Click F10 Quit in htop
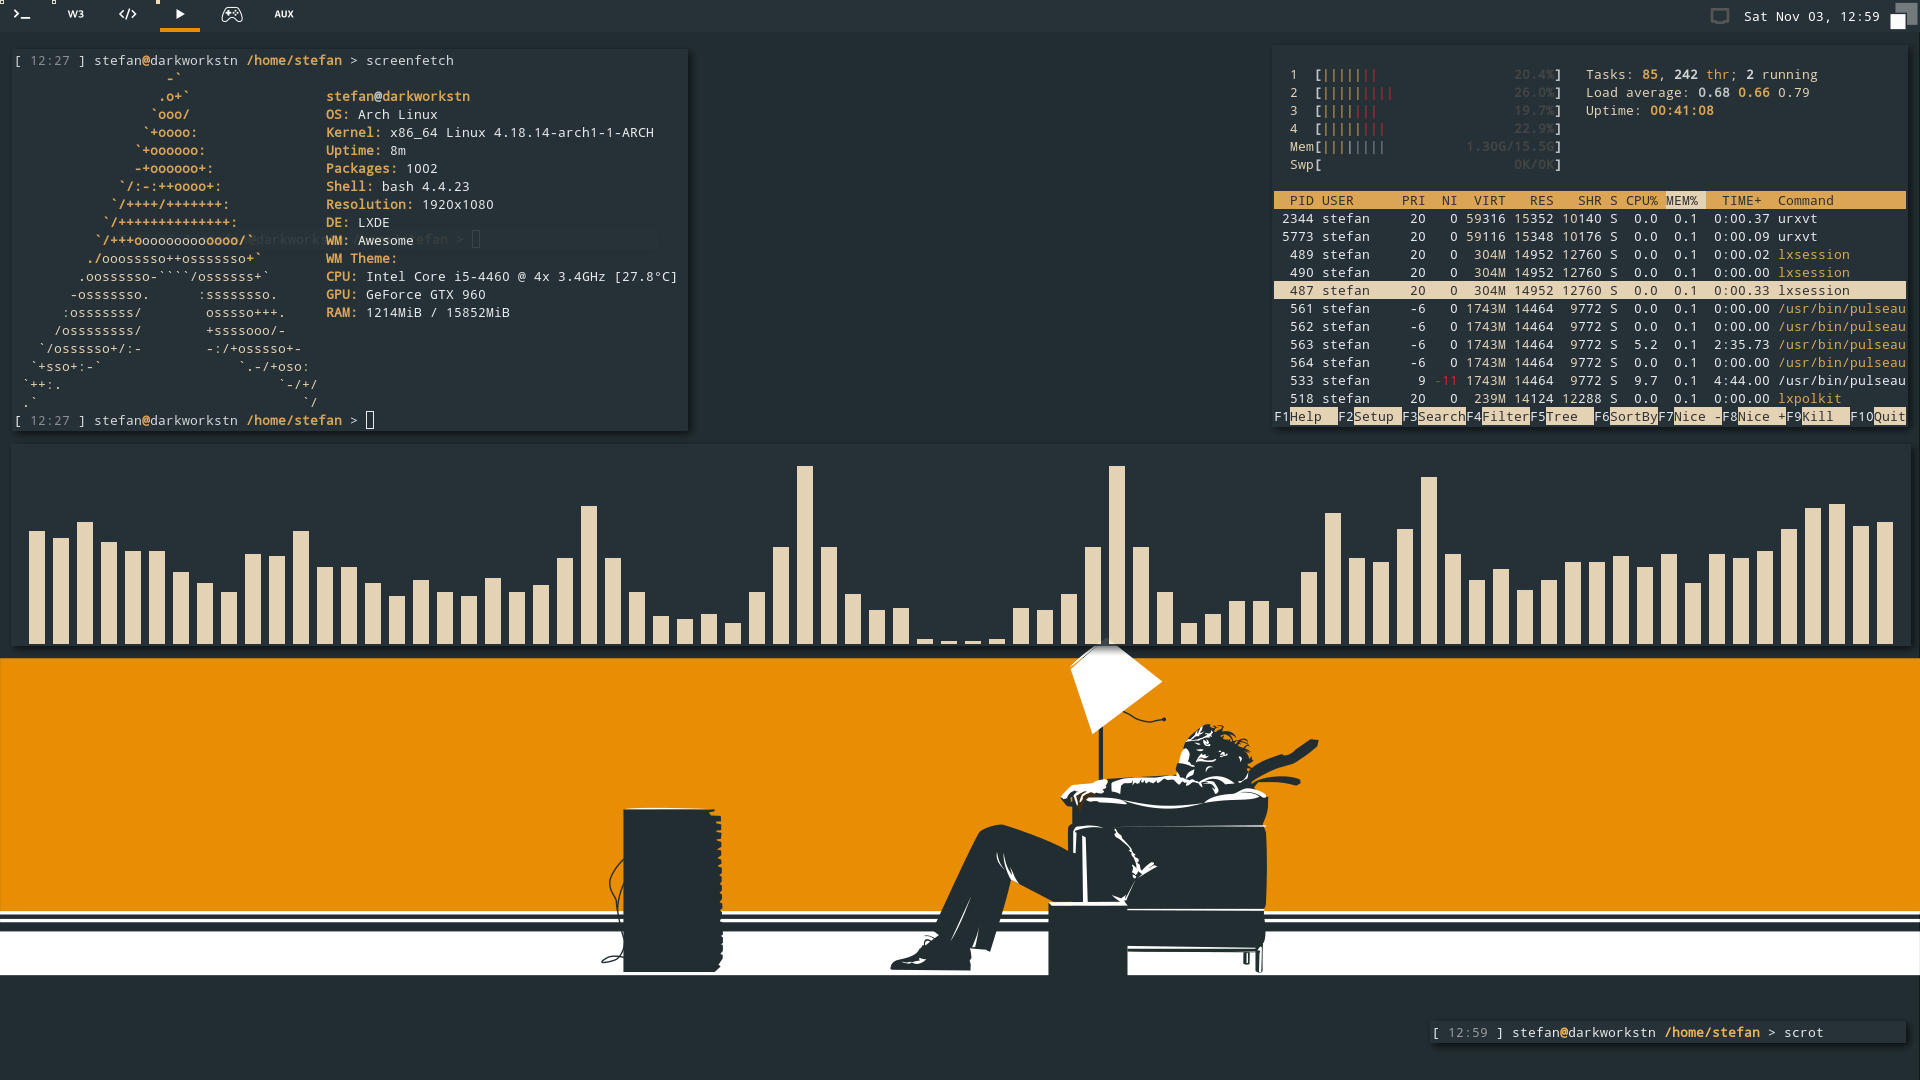The width and height of the screenshot is (1920, 1080). click(x=1878, y=417)
